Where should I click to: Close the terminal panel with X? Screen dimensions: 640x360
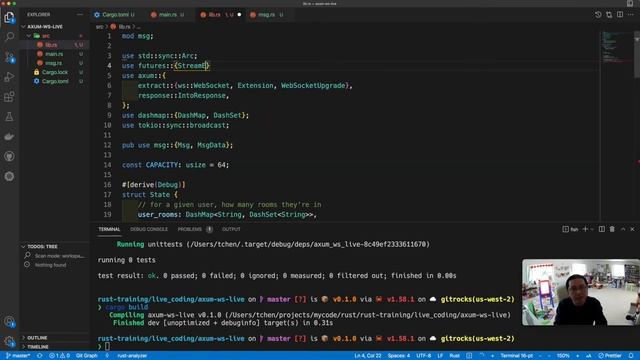pyautogui.click(x=632, y=229)
